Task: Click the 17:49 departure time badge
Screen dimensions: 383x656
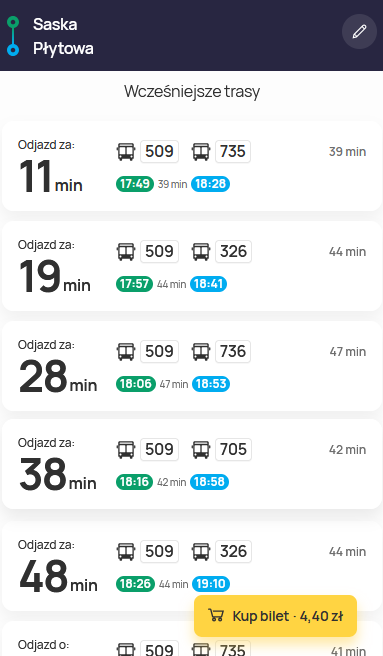Action: (x=135, y=184)
